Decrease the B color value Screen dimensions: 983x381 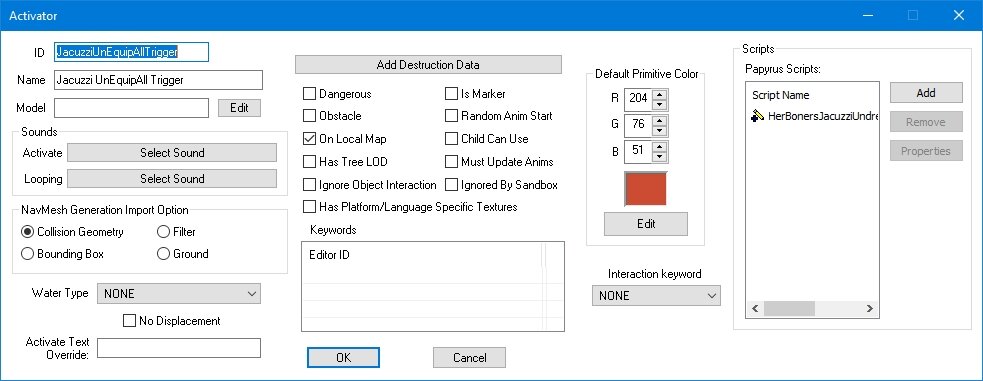tap(660, 156)
